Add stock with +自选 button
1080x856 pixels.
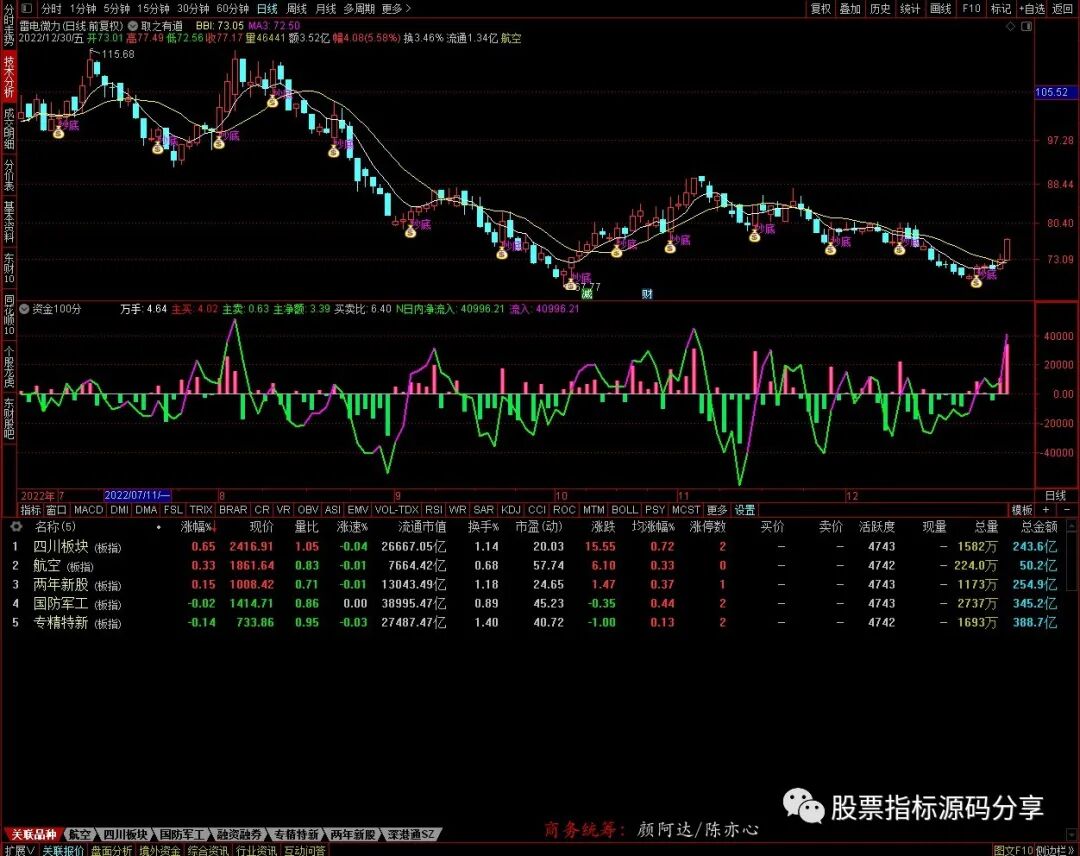click(1032, 8)
